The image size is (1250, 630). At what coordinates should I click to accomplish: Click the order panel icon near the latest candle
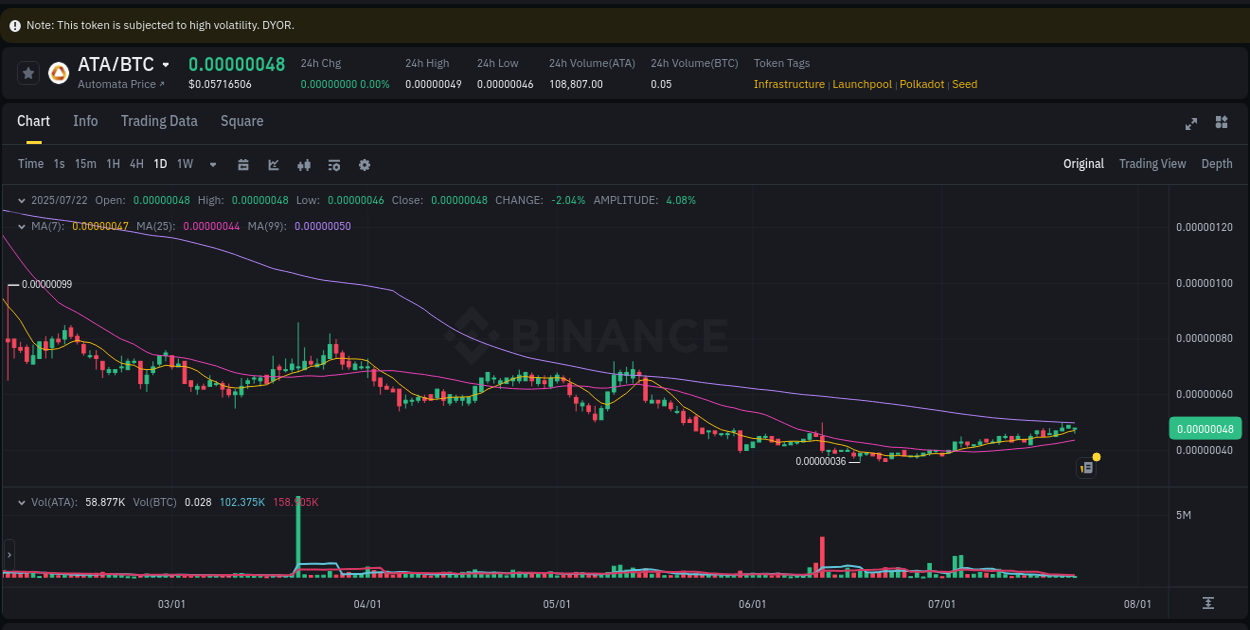[1086, 467]
